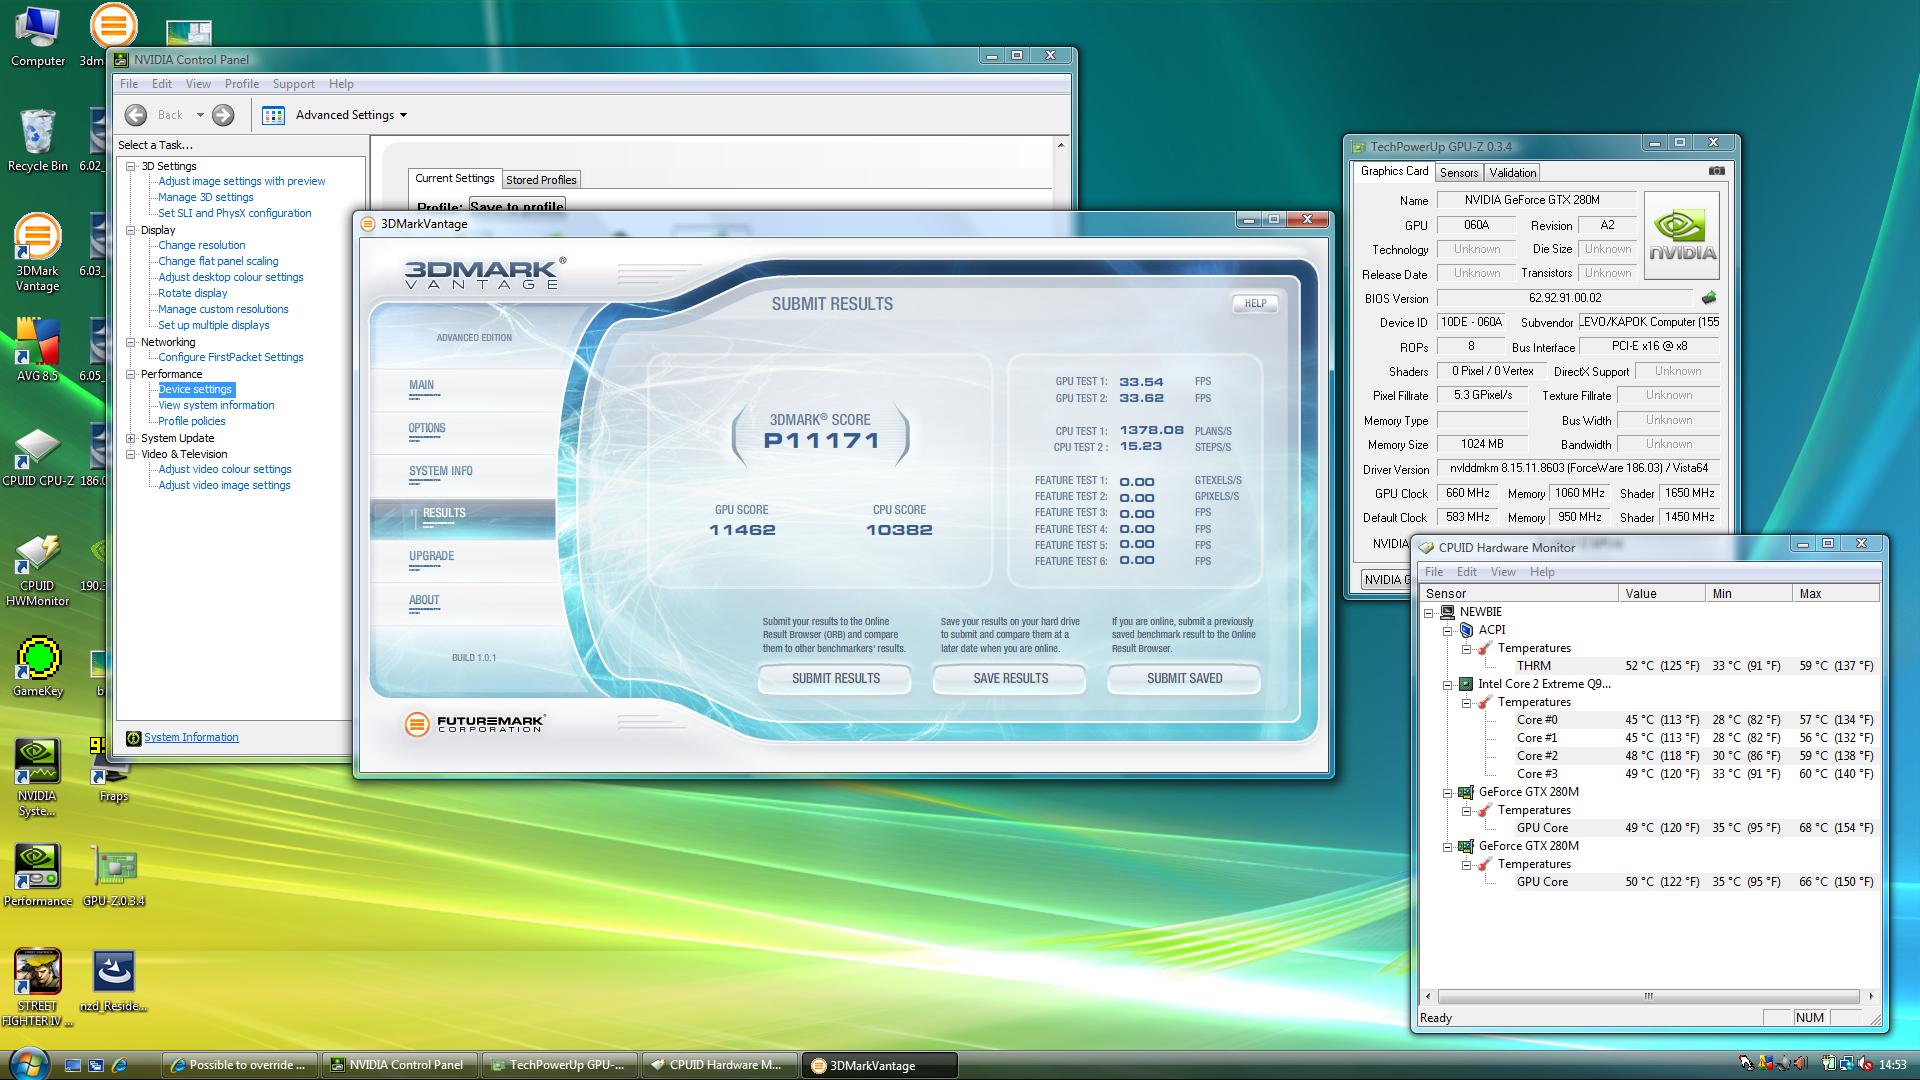This screenshot has height=1080, width=1920.
Task: Open Back history dropdown arrow
Action: point(200,115)
